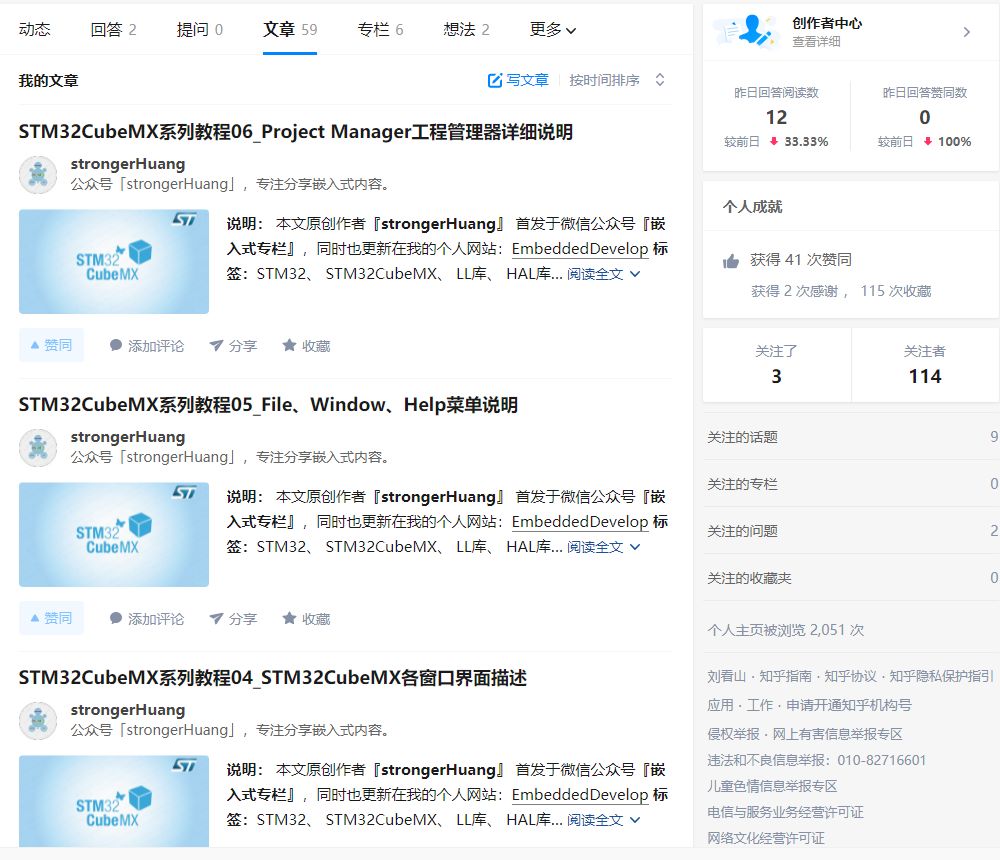The width and height of the screenshot is (1000, 860).
Task: Click the share paper-plane icon under 教程06
Action: [216, 345]
